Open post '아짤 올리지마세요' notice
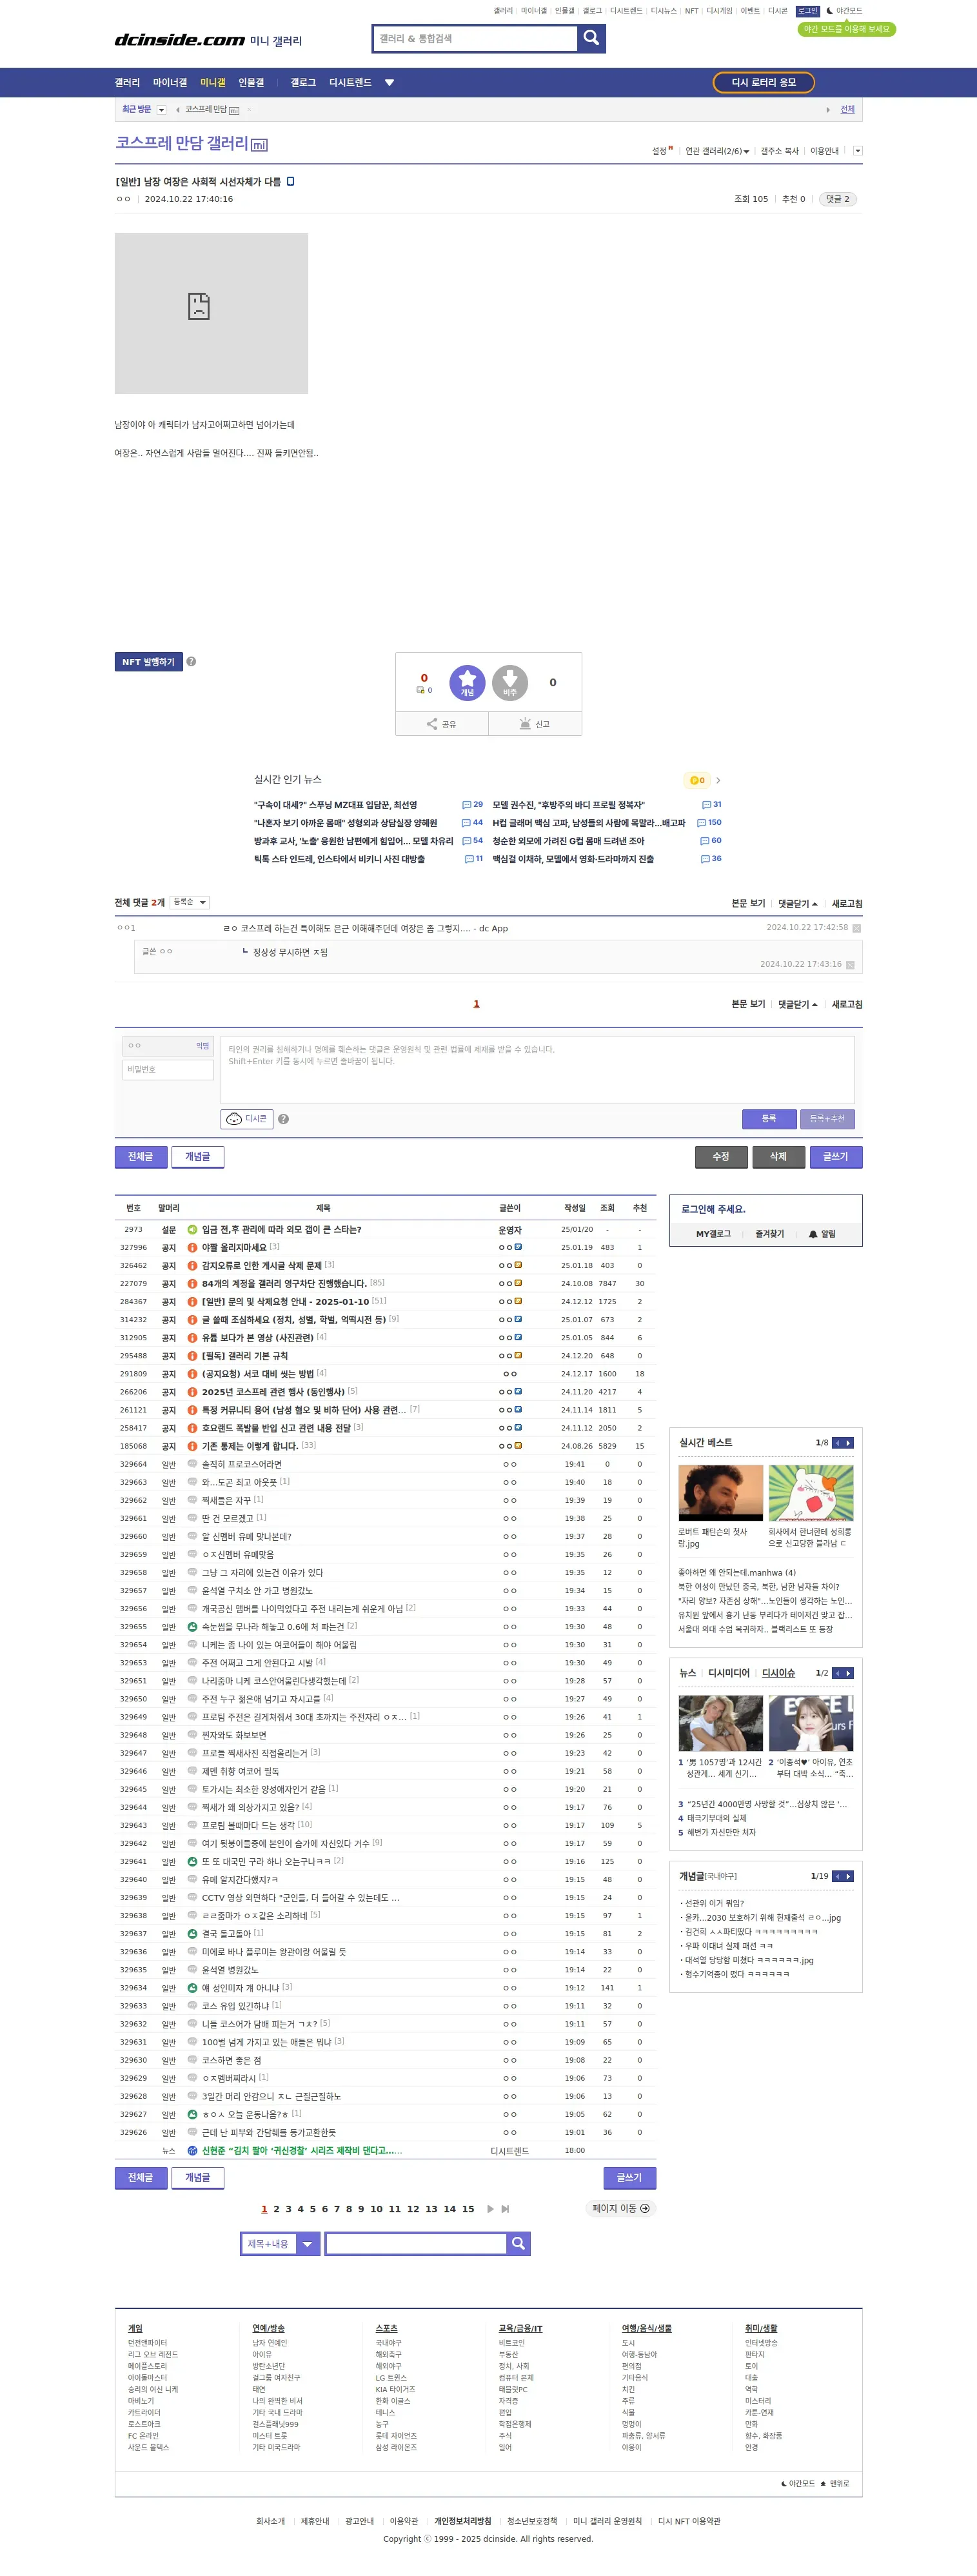977x2576 pixels. (x=234, y=1247)
